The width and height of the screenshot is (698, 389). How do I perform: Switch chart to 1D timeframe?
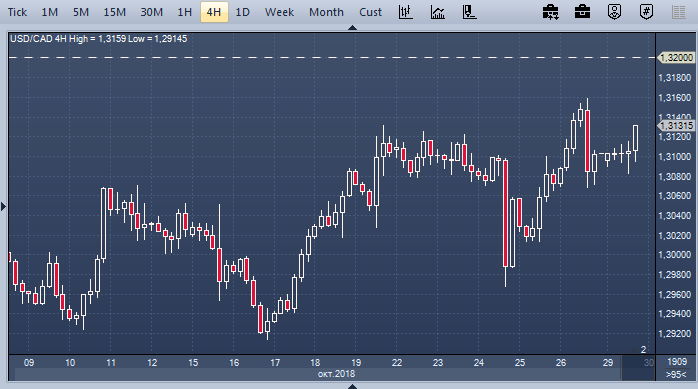(x=242, y=12)
